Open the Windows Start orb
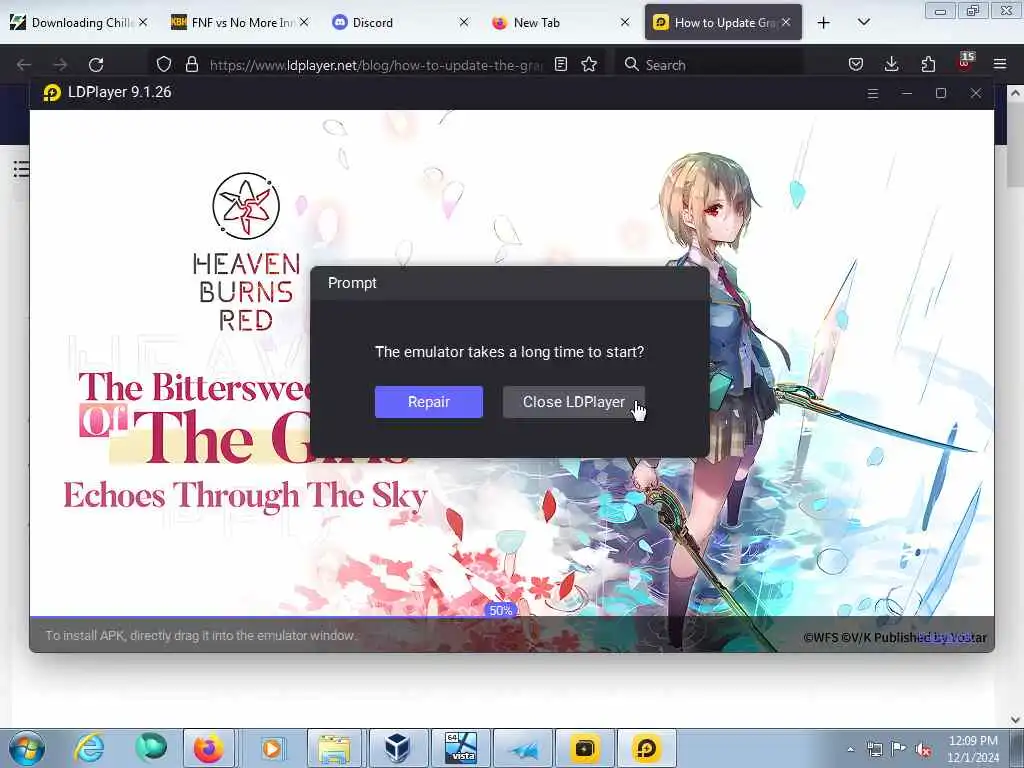 (x=27, y=748)
